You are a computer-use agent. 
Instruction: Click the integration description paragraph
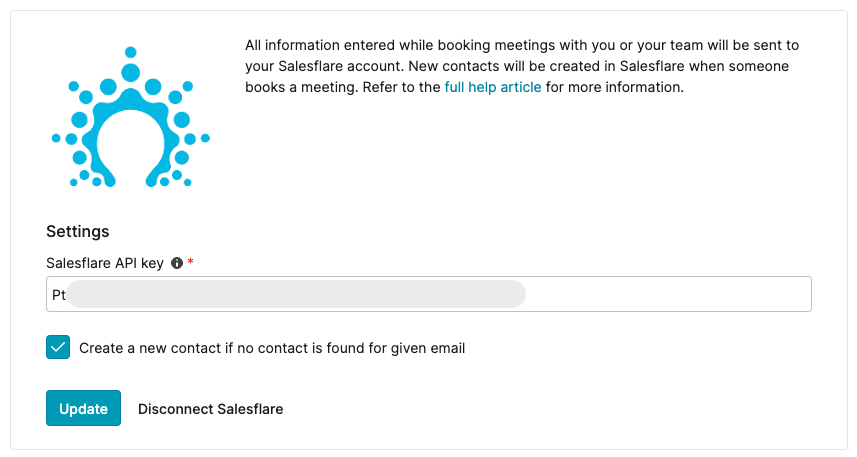(522, 66)
